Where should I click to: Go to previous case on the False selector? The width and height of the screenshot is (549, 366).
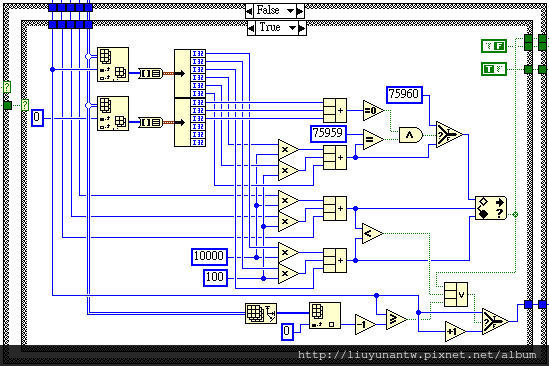(x=249, y=11)
